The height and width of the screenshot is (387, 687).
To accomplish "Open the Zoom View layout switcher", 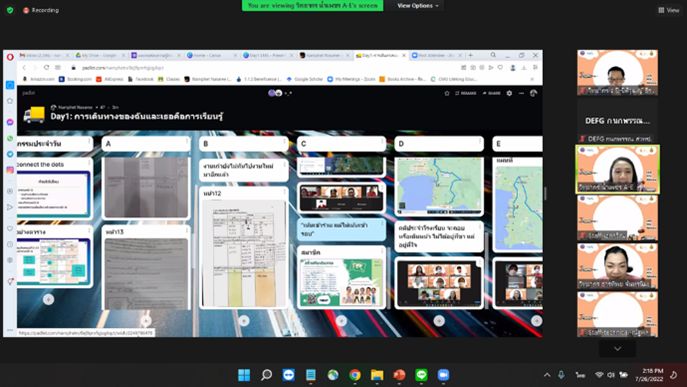I will point(669,10).
